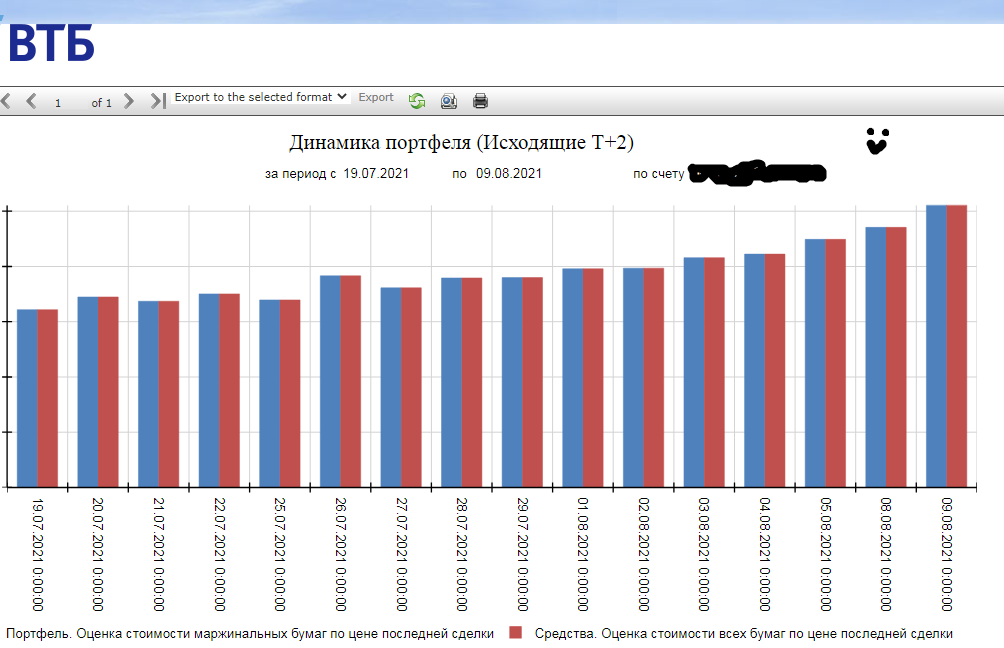Click the 03.08.2021 red bar

pos(715,372)
